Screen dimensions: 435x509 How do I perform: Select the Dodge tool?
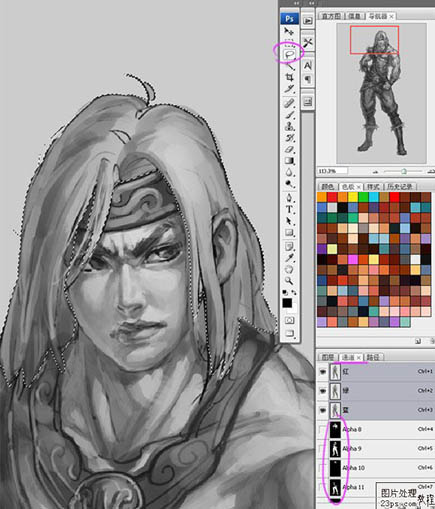[x=290, y=184]
